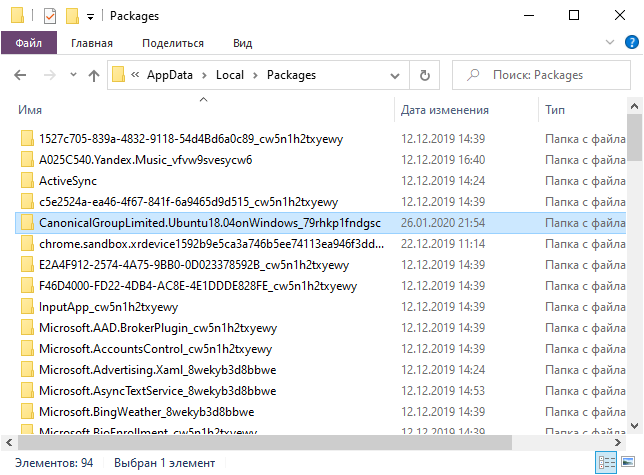Click the title bar folder icon

tap(18, 15)
